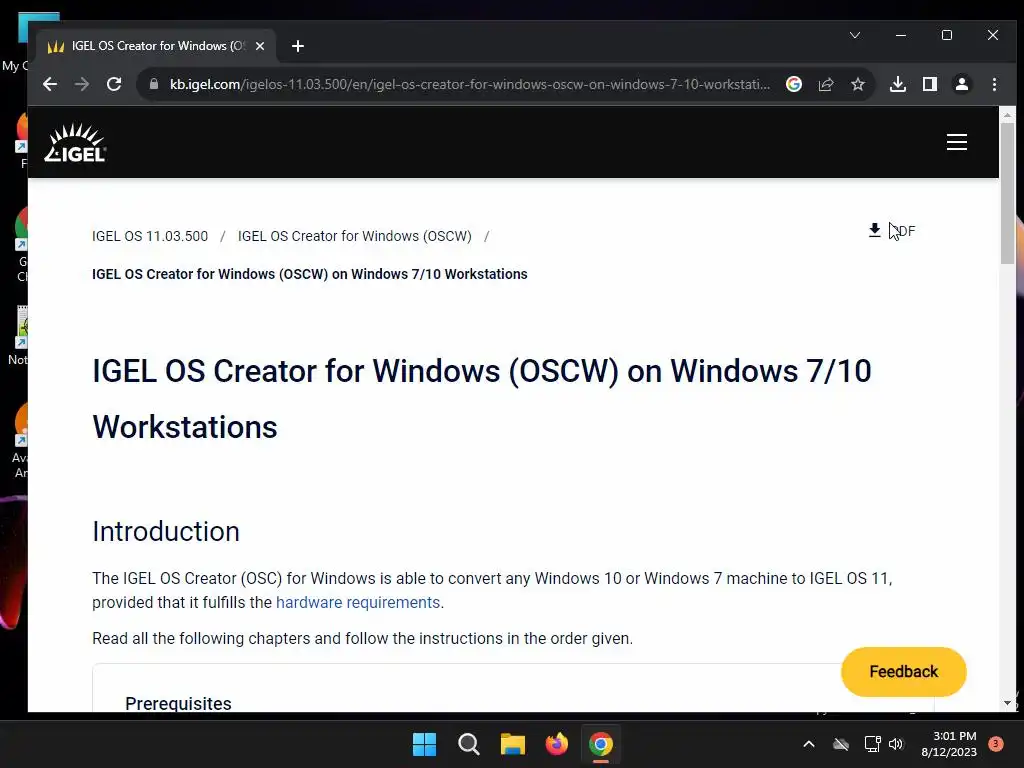Open Chrome downloads tray
The image size is (1024, 768).
[898, 84]
